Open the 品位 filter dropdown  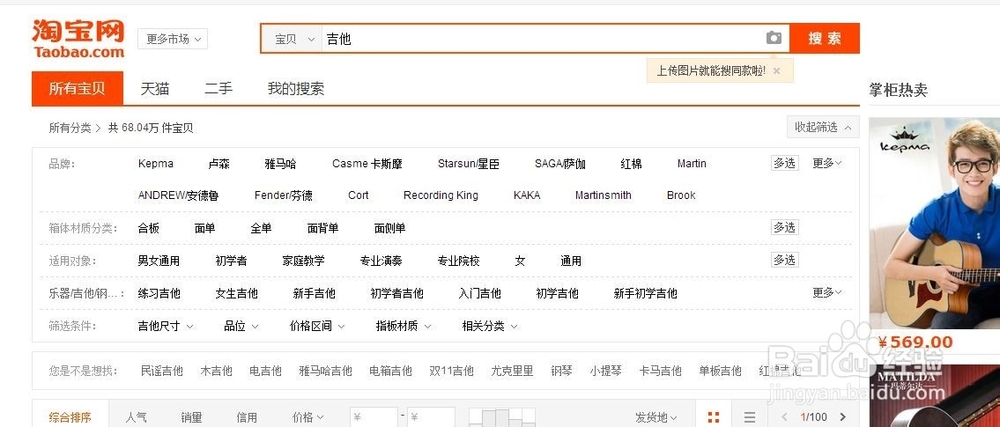coord(241,326)
